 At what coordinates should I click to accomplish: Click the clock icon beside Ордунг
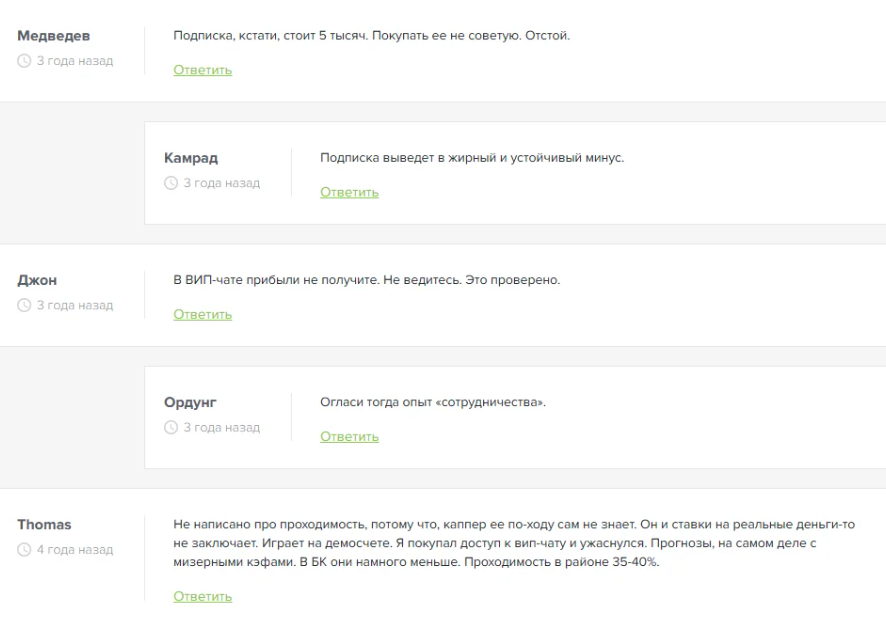coord(172,429)
